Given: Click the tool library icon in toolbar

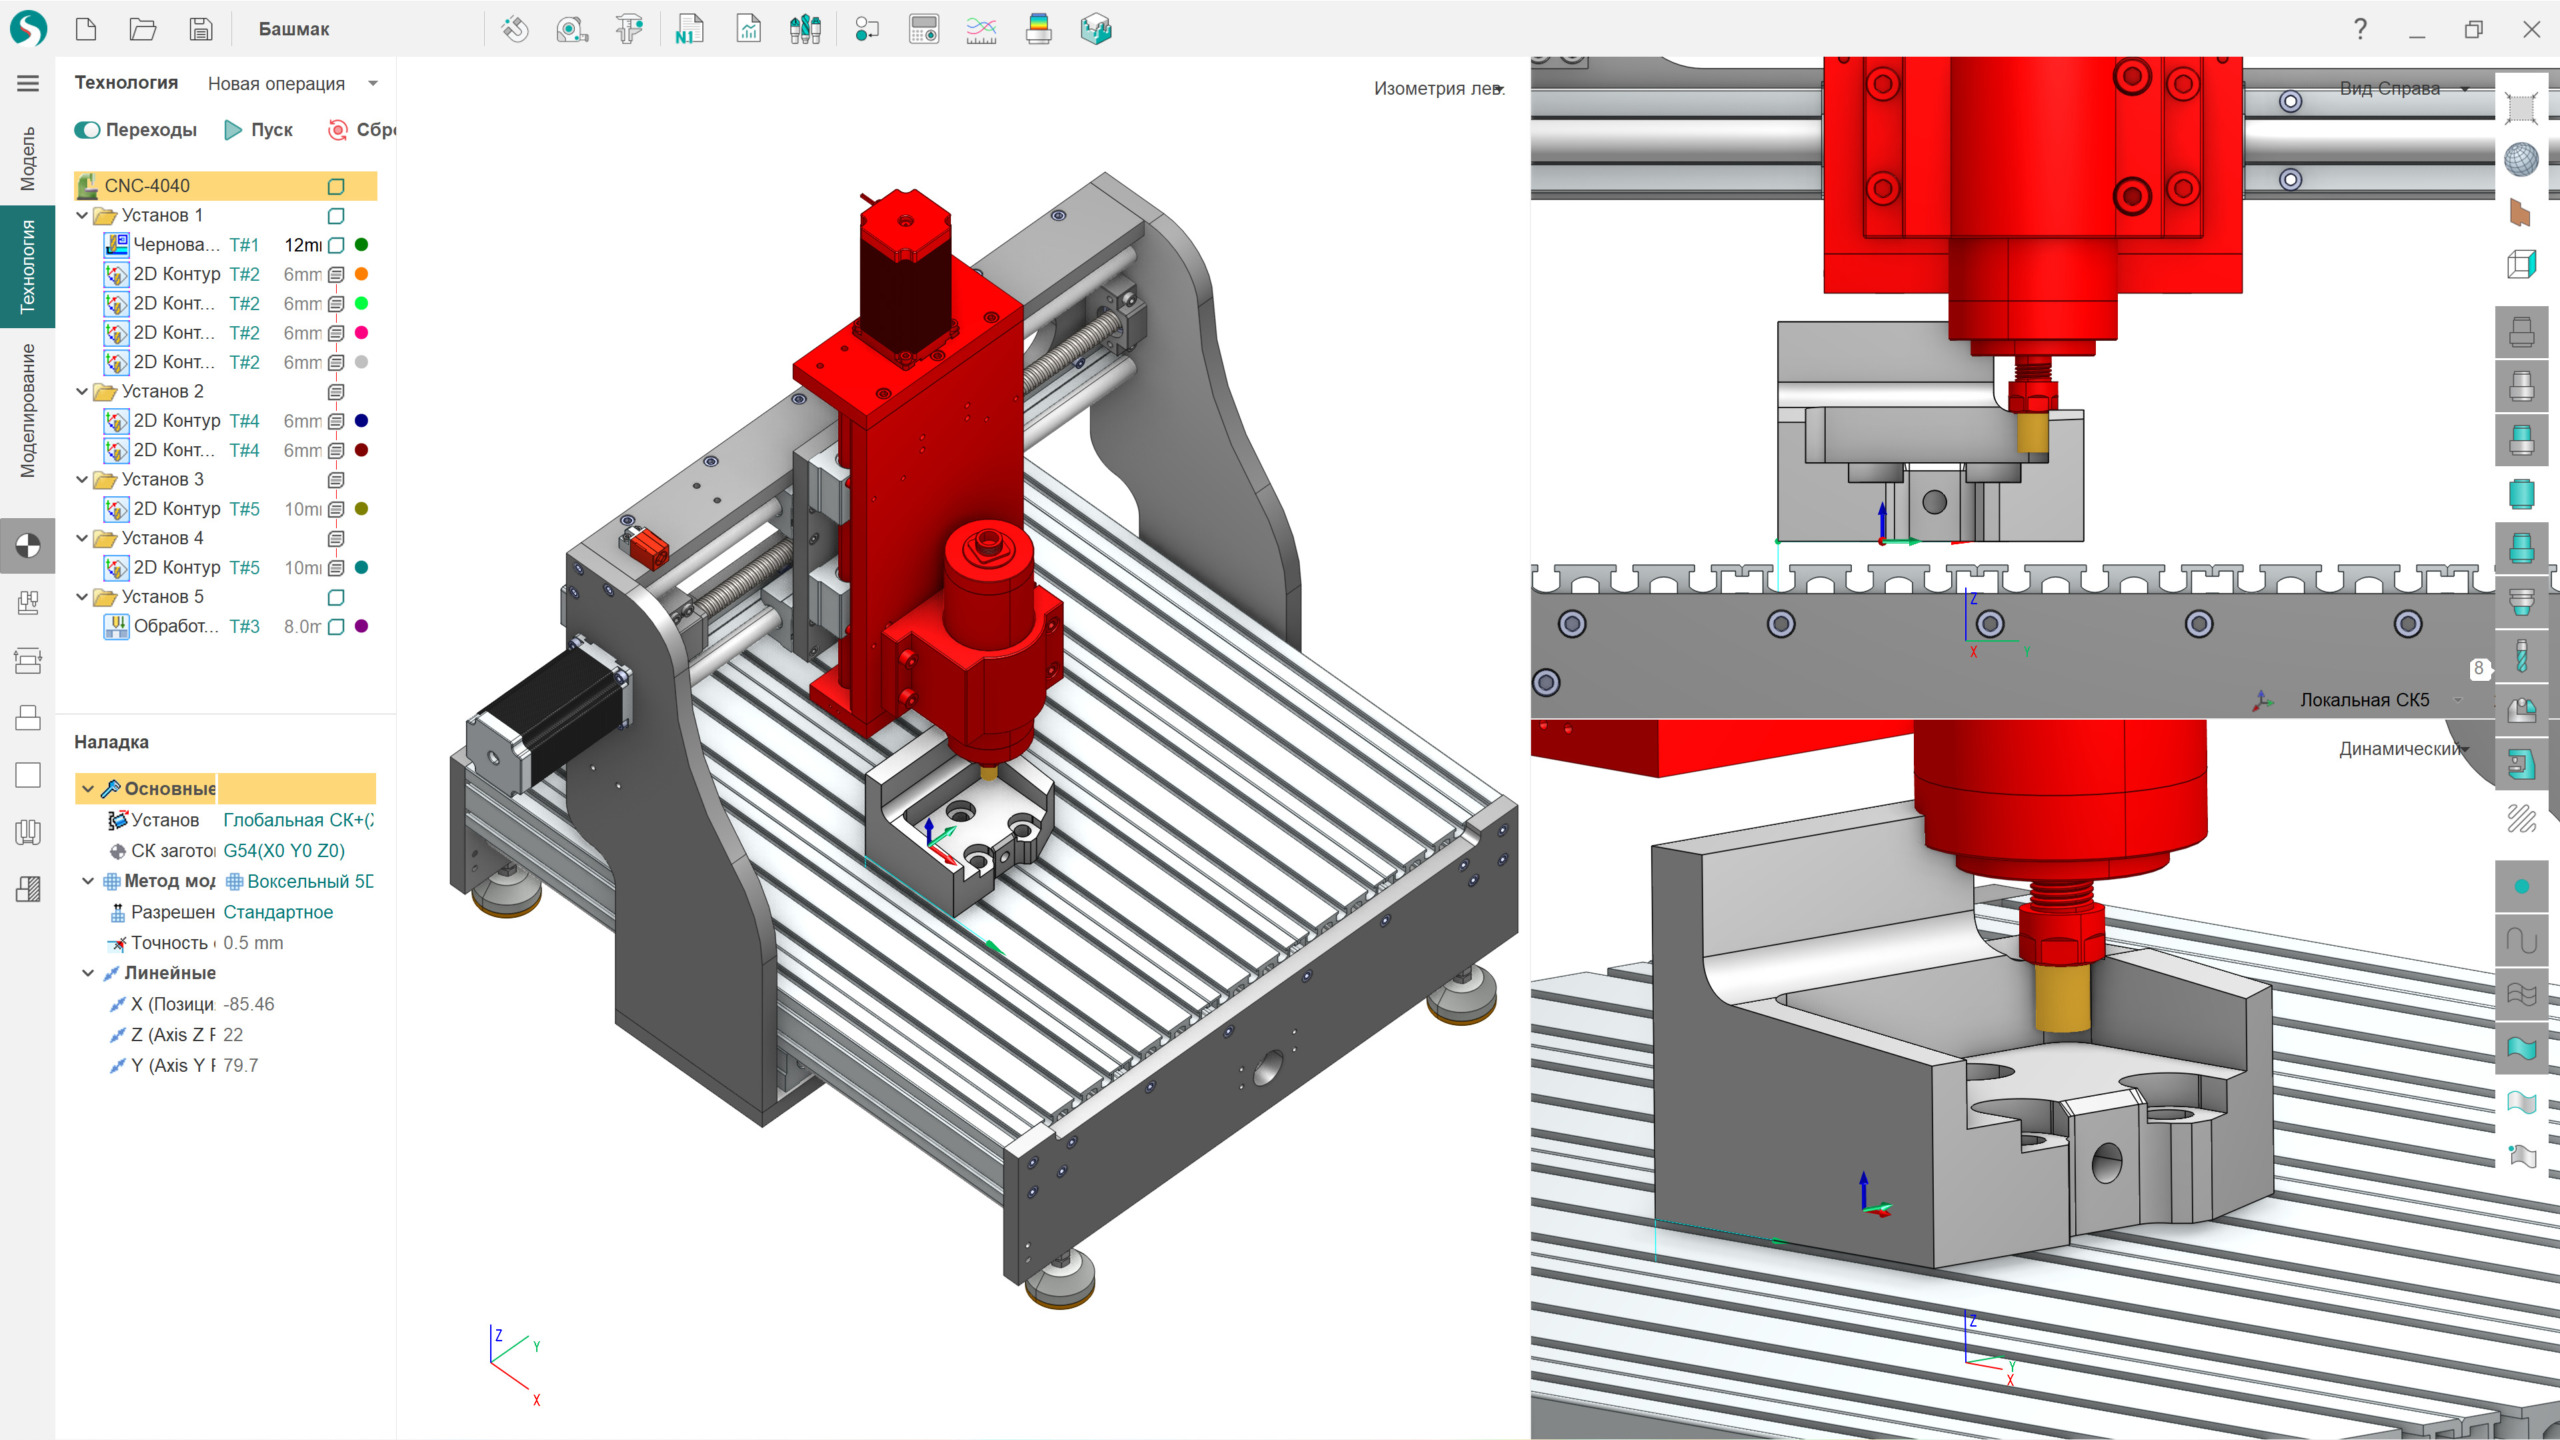Looking at the screenshot, I should (805, 29).
